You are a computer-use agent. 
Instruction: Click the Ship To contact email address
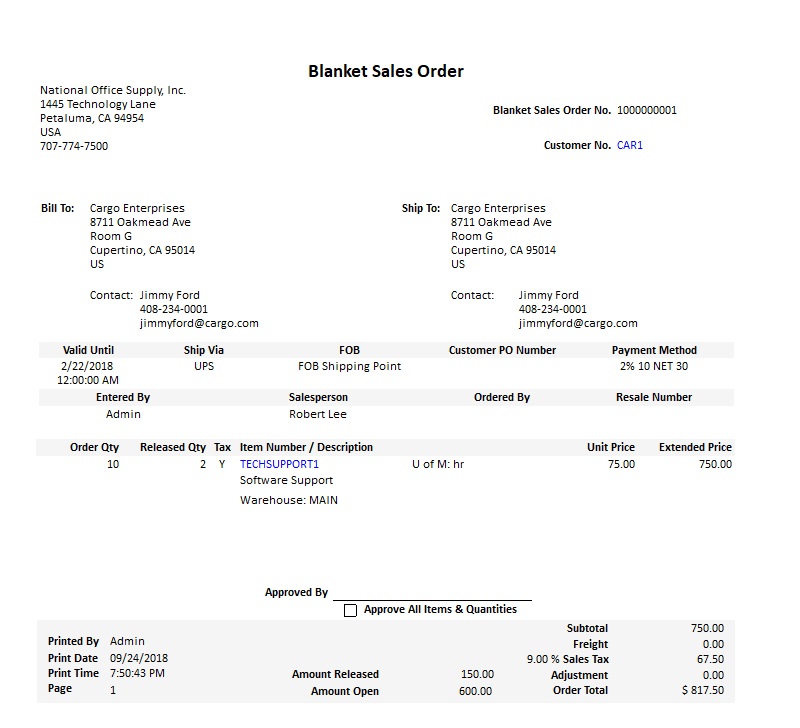[x=578, y=323]
